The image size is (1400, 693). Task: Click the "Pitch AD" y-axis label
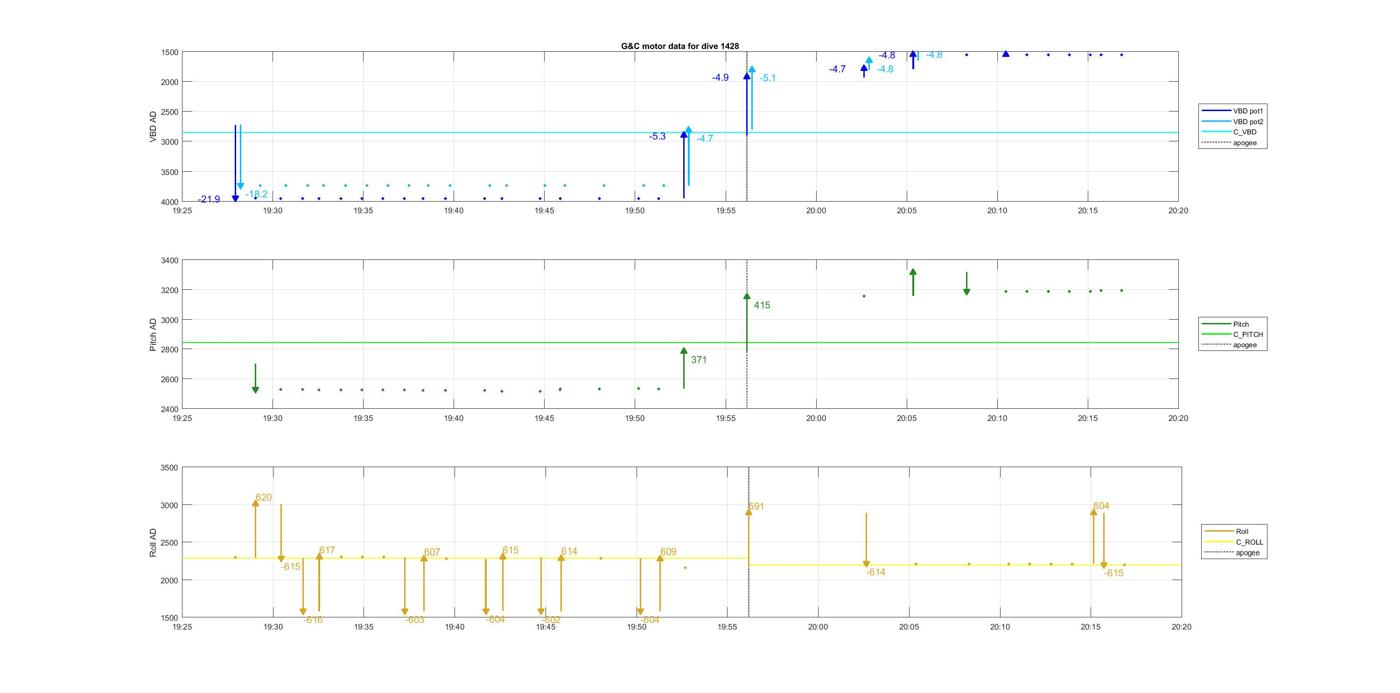coord(154,335)
